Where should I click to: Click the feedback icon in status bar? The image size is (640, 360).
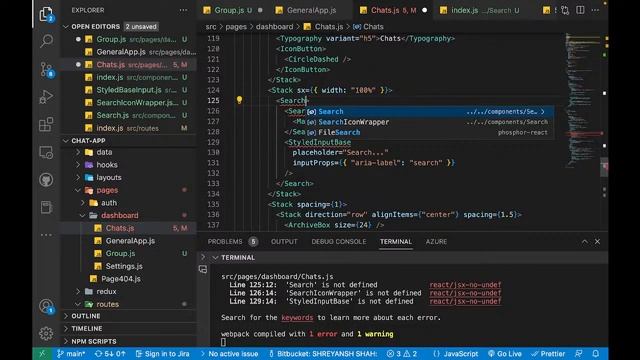[x=578, y=354]
